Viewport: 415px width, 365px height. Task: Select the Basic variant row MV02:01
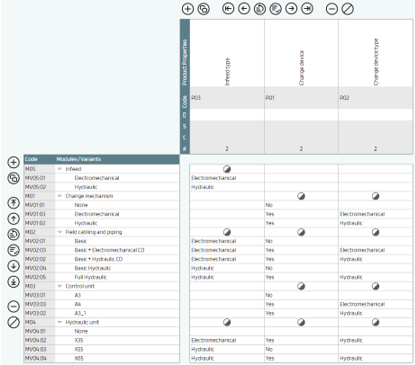point(81,241)
